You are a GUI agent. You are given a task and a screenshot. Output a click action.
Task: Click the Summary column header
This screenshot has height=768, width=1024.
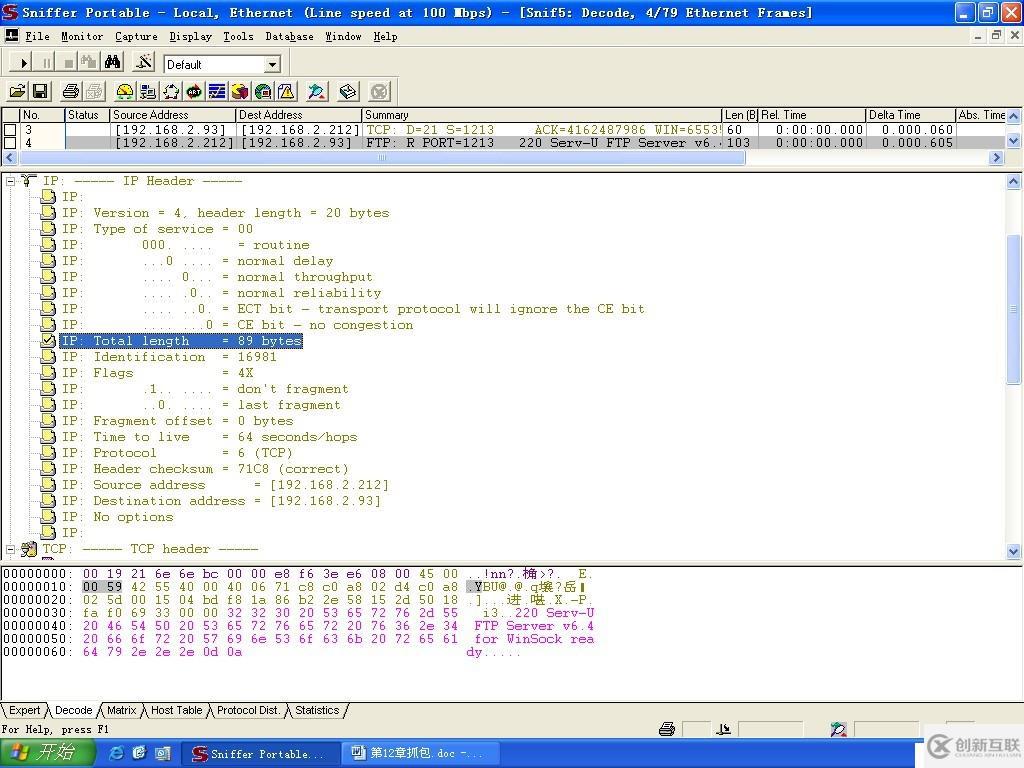coord(541,115)
